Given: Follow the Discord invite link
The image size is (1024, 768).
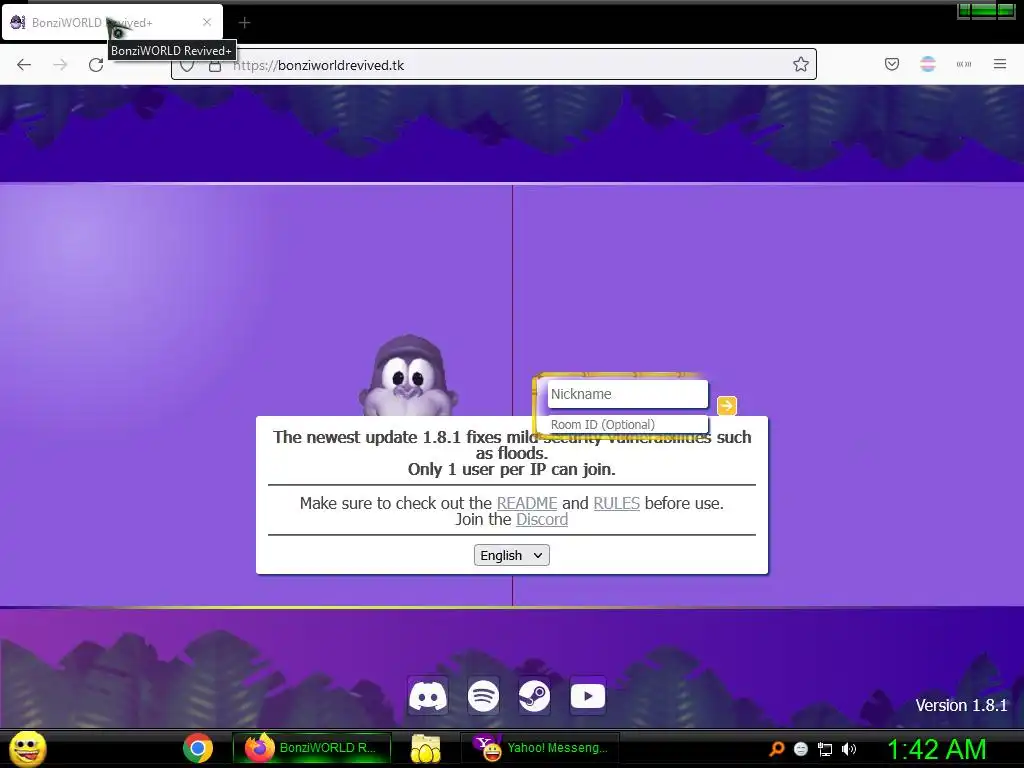Looking at the screenshot, I should coord(542,520).
